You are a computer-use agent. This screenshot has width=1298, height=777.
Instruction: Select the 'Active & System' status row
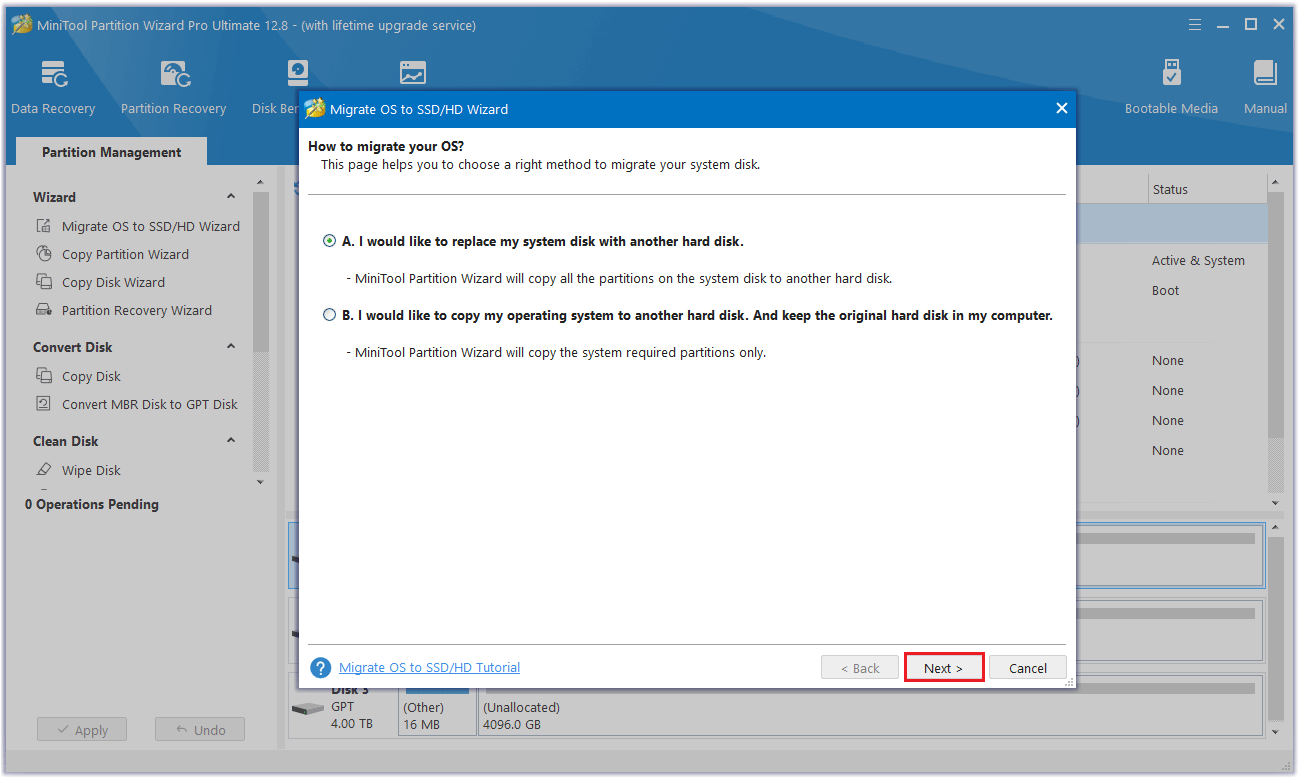tap(1198, 260)
